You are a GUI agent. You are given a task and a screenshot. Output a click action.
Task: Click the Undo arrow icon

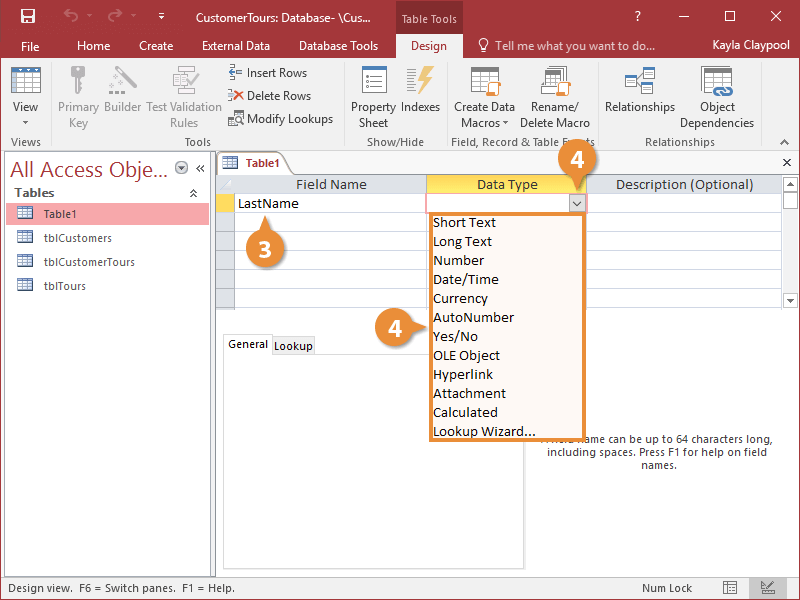pos(71,16)
